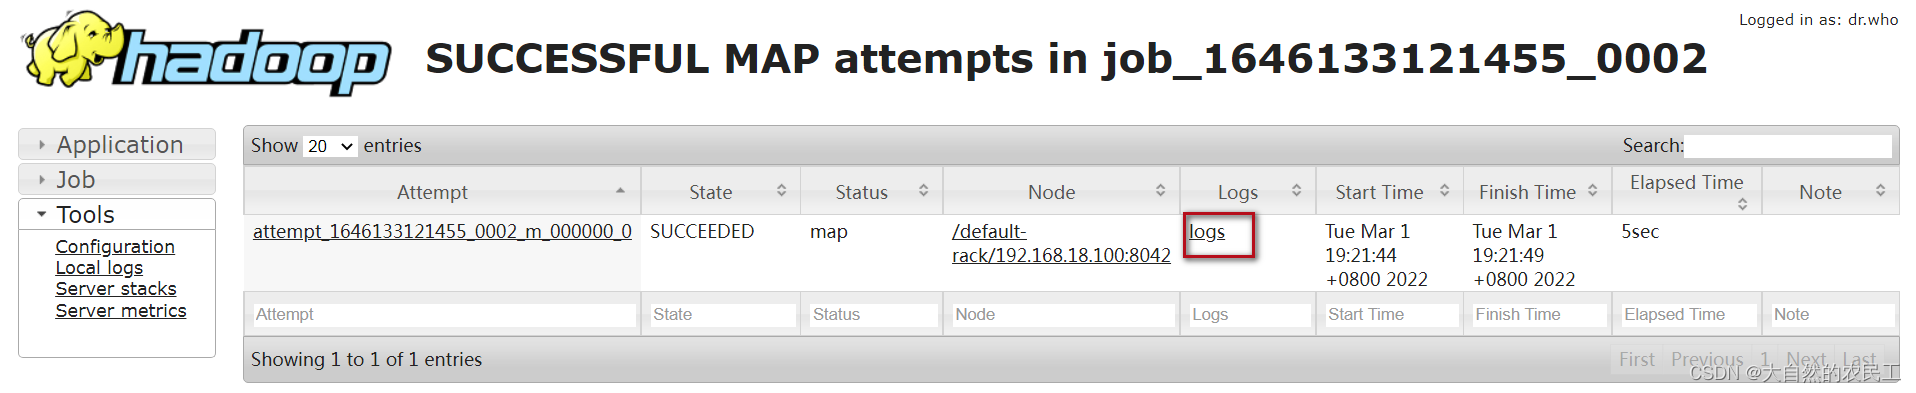Image resolution: width=1916 pixels, height=393 pixels.
Task: Click the Showing 1 to 1 of 1 entries text
Action: [x=366, y=359]
